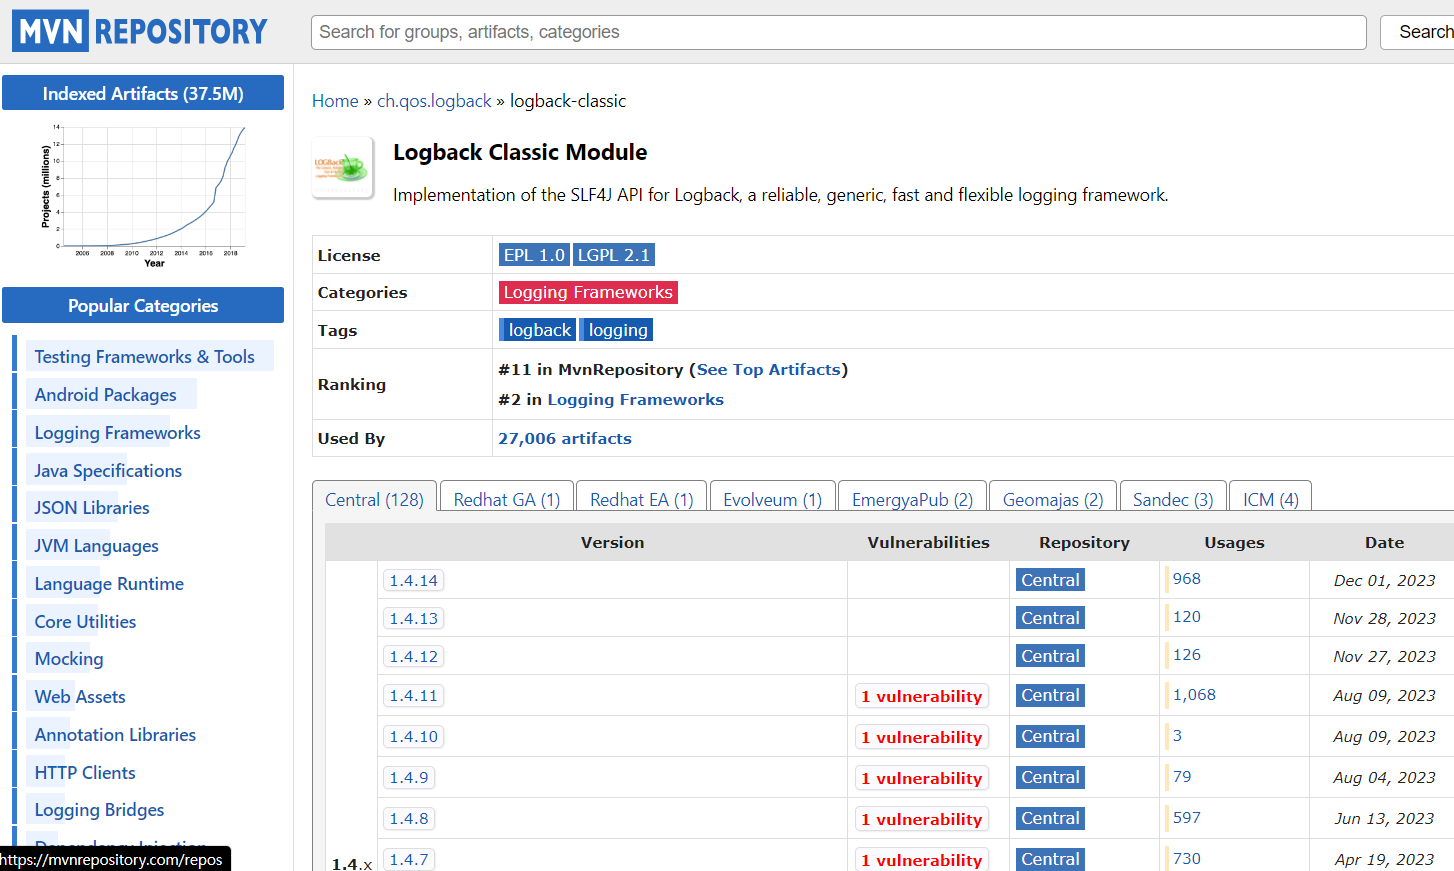Open Web Assets category
This screenshot has height=871, width=1454.
point(80,697)
